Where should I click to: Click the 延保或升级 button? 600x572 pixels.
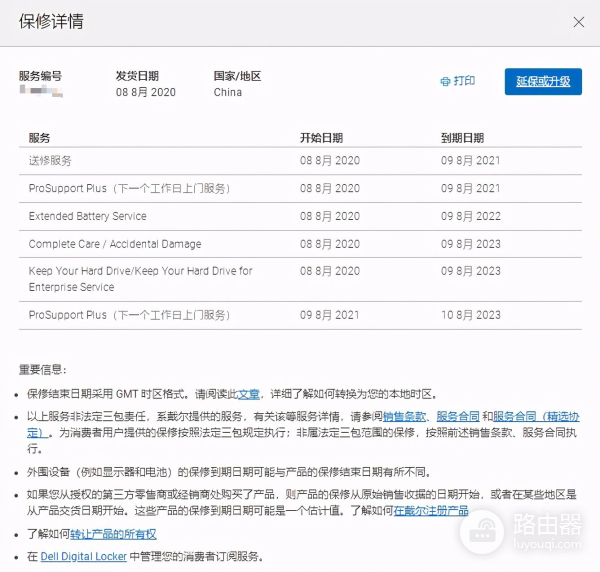click(543, 81)
